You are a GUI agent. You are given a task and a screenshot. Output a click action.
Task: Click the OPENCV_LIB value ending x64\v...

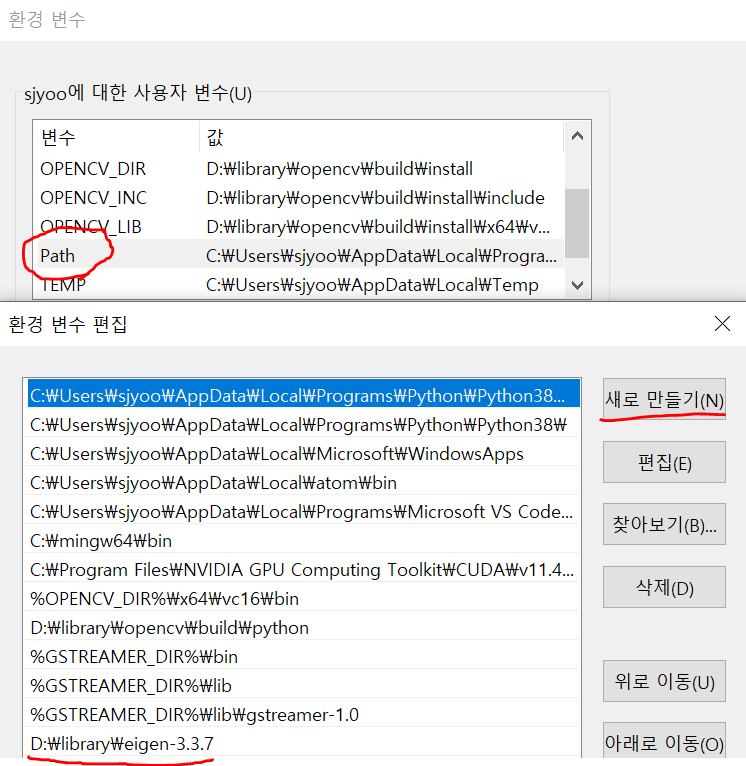point(378,227)
